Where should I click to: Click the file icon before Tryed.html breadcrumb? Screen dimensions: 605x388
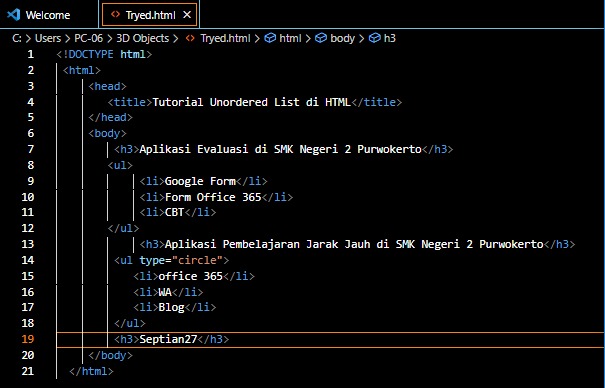tap(190, 38)
